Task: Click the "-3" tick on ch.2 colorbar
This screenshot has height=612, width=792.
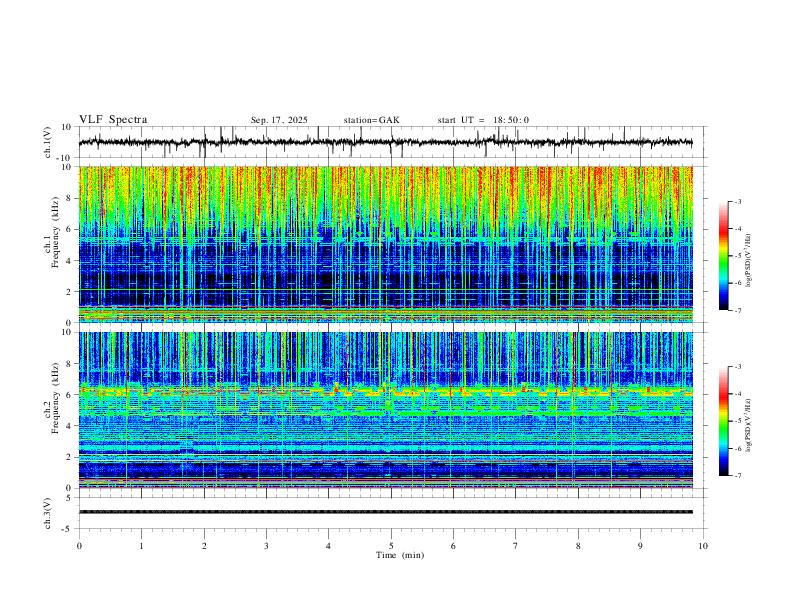Action: click(x=738, y=367)
